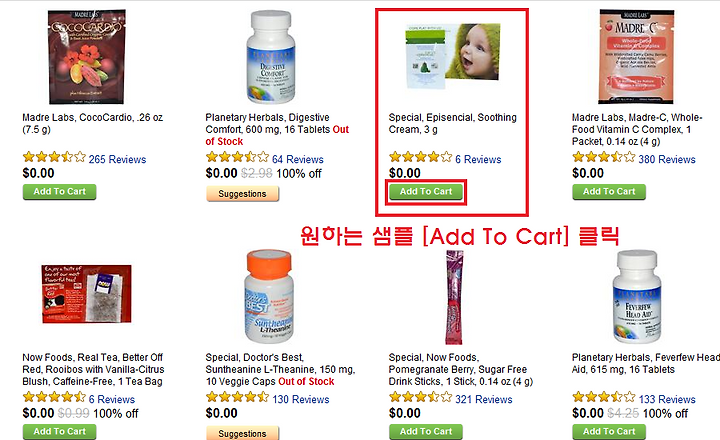Click the Episencial baby cream image
720x440 pixels.
(x=452, y=56)
